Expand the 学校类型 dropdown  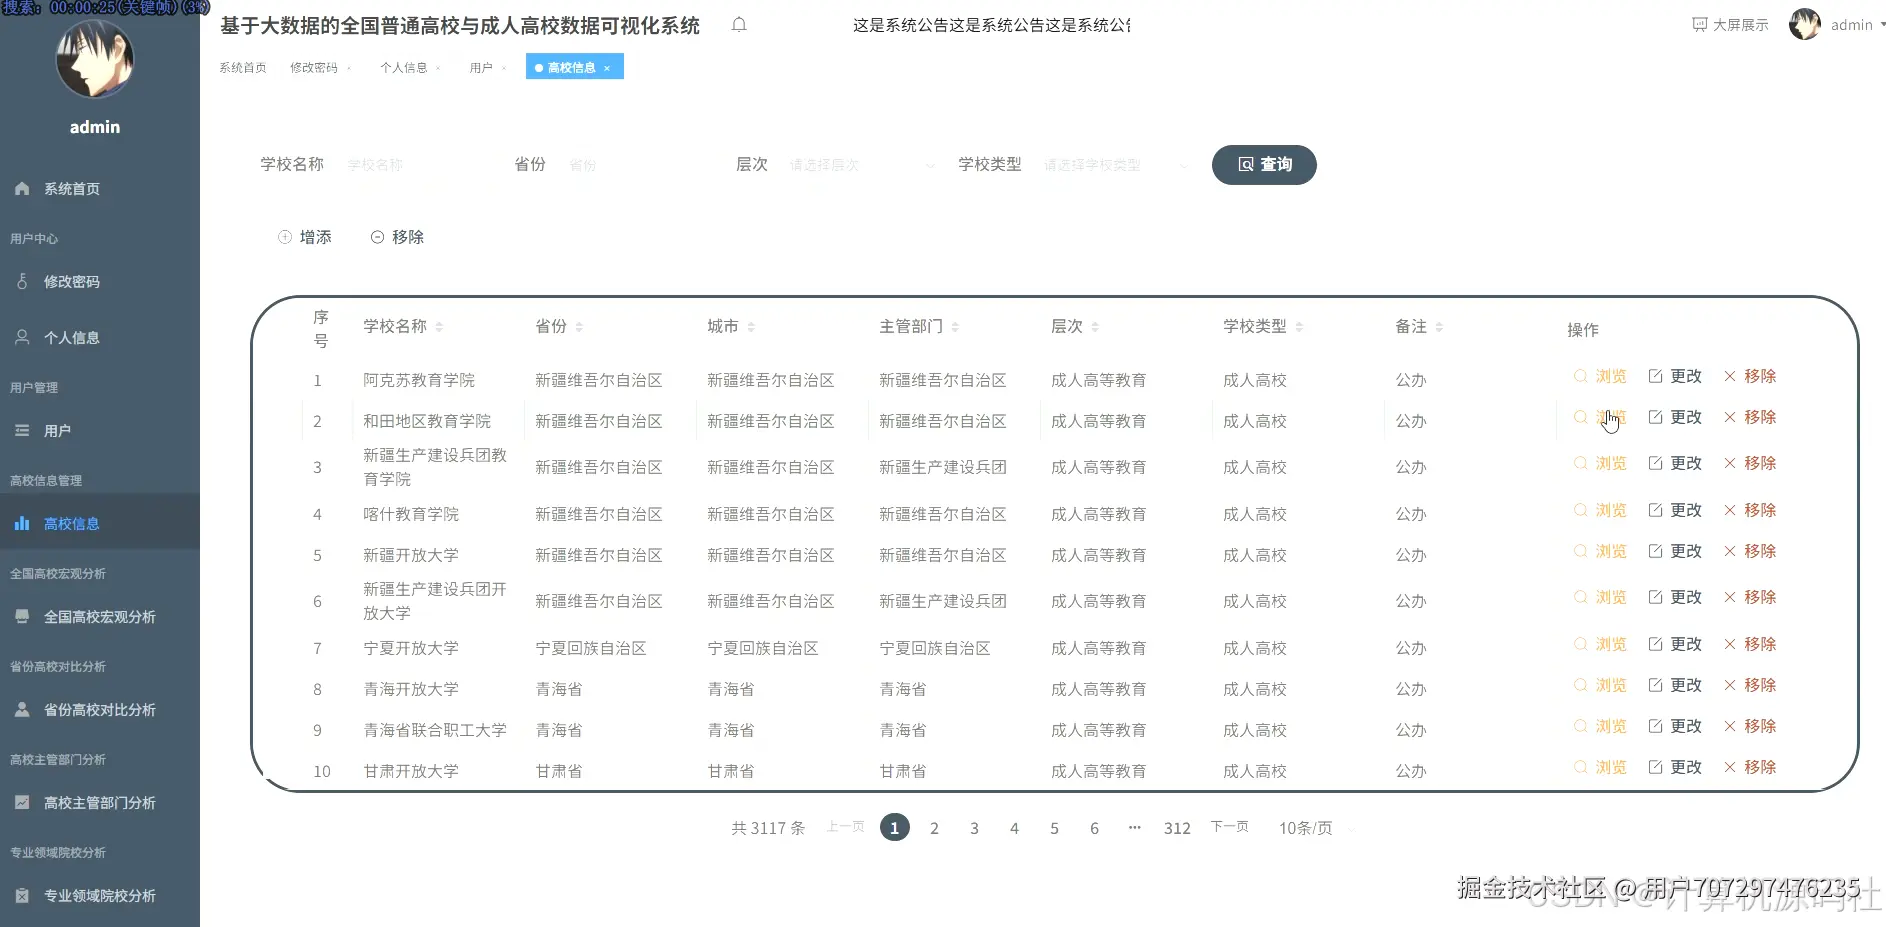coord(1113,165)
